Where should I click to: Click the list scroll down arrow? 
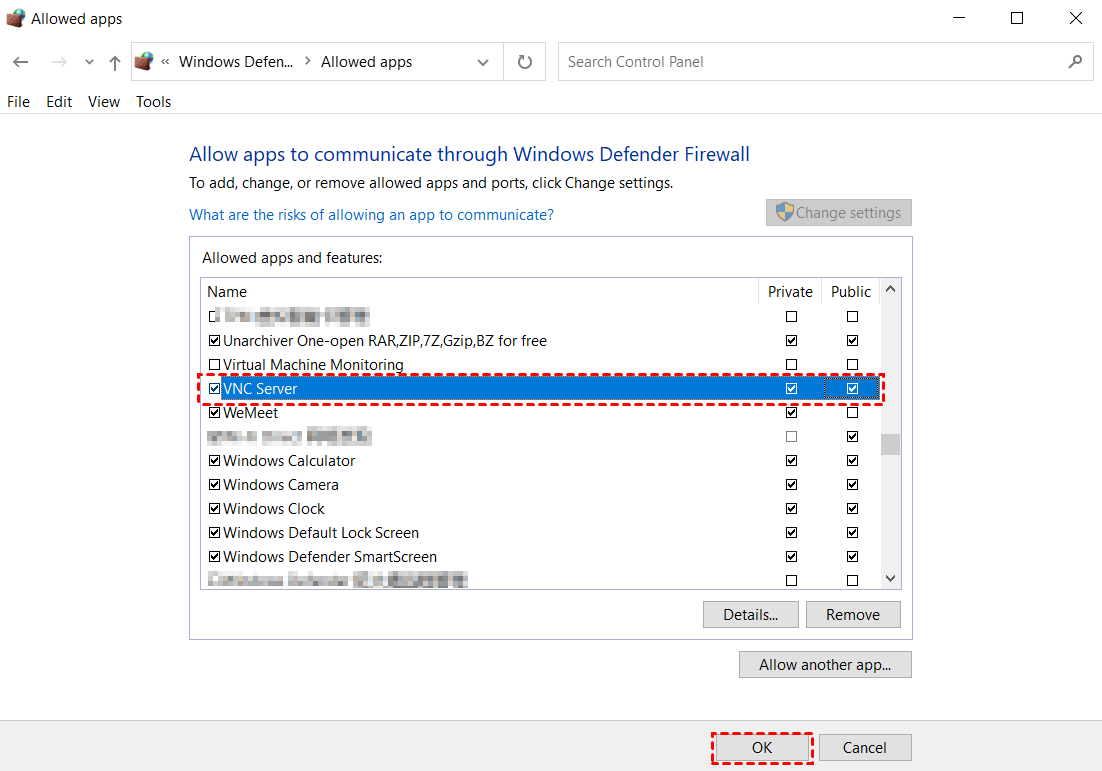click(890, 578)
